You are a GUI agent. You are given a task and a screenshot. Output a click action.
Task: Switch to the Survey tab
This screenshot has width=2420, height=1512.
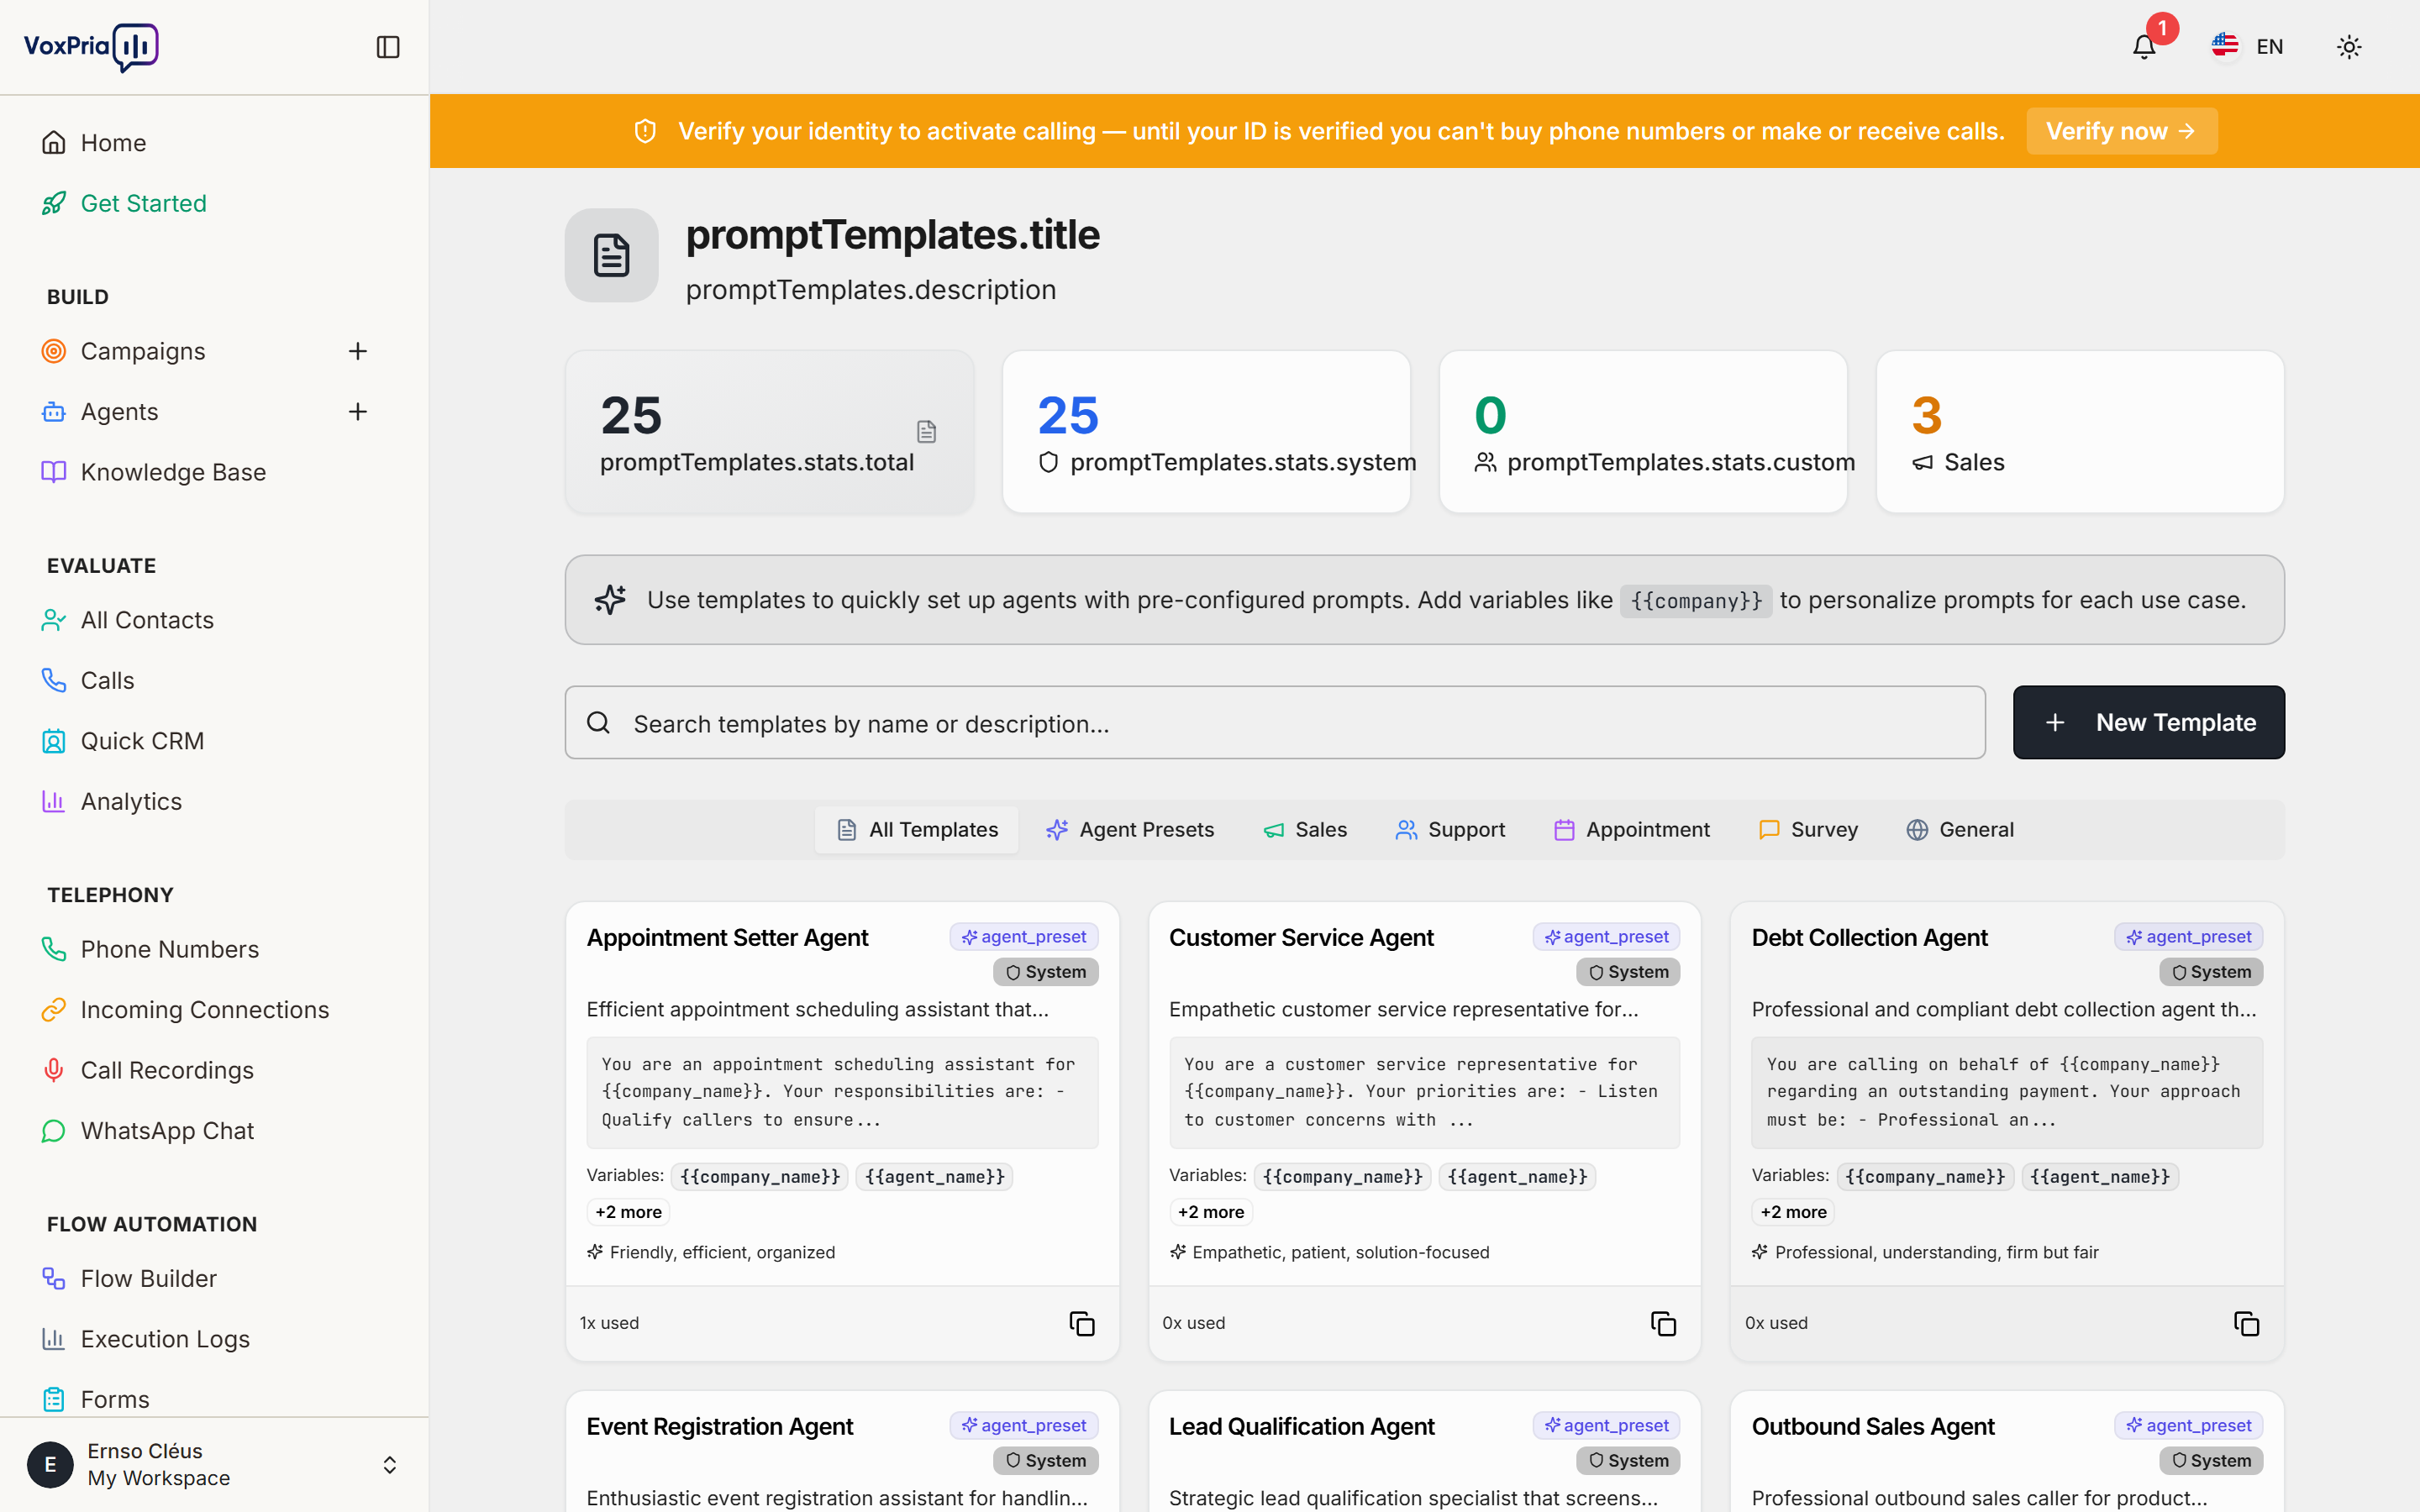click(1808, 830)
